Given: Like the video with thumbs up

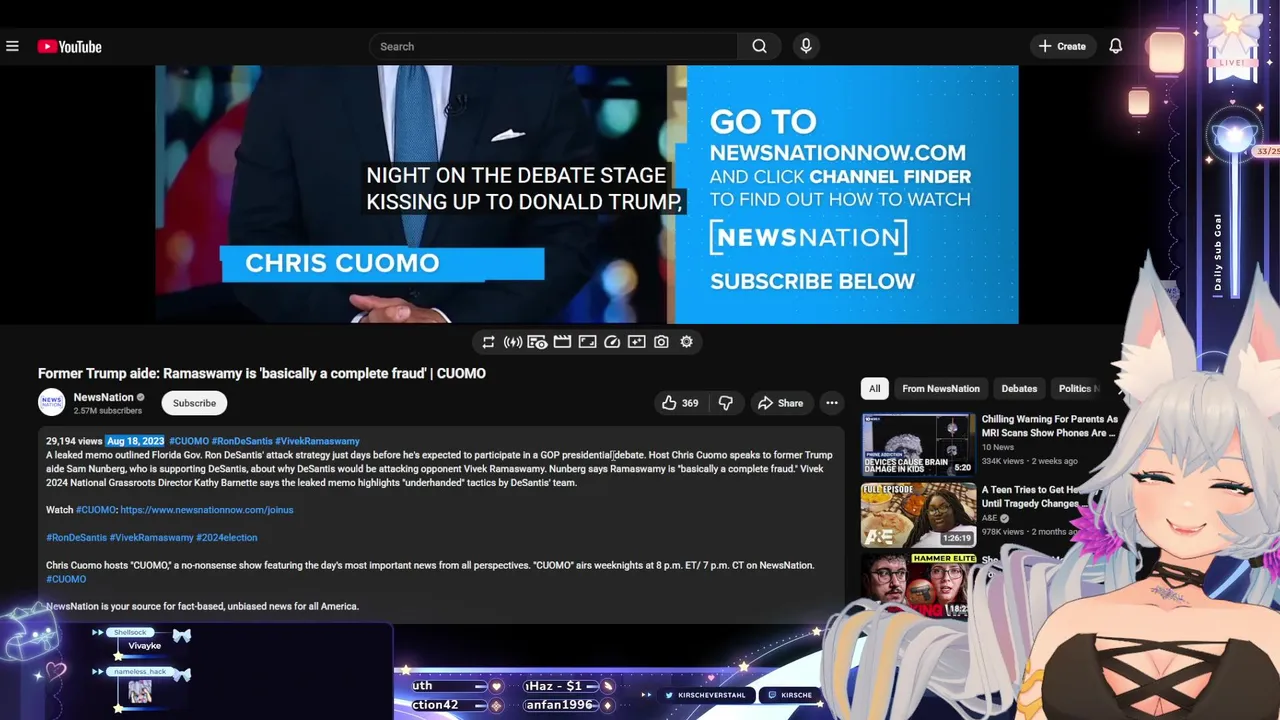Looking at the screenshot, I should tap(680, 403).
